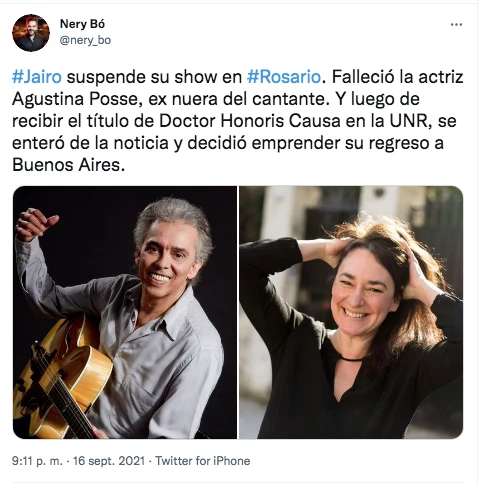Click the Nery Bó display name
The width and height of the screenshot is (480, 485).
pos(82,24)
